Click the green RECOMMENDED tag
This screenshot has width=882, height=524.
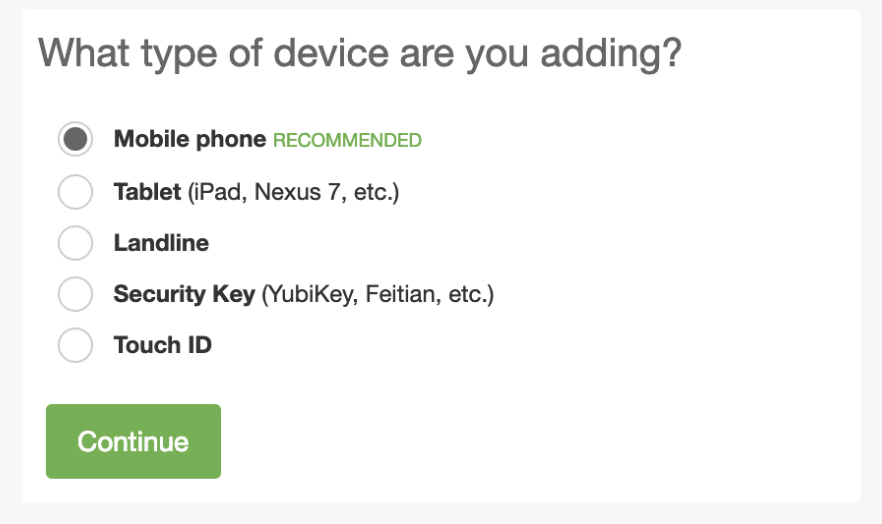pyautogui.click(x=347, y=140)
